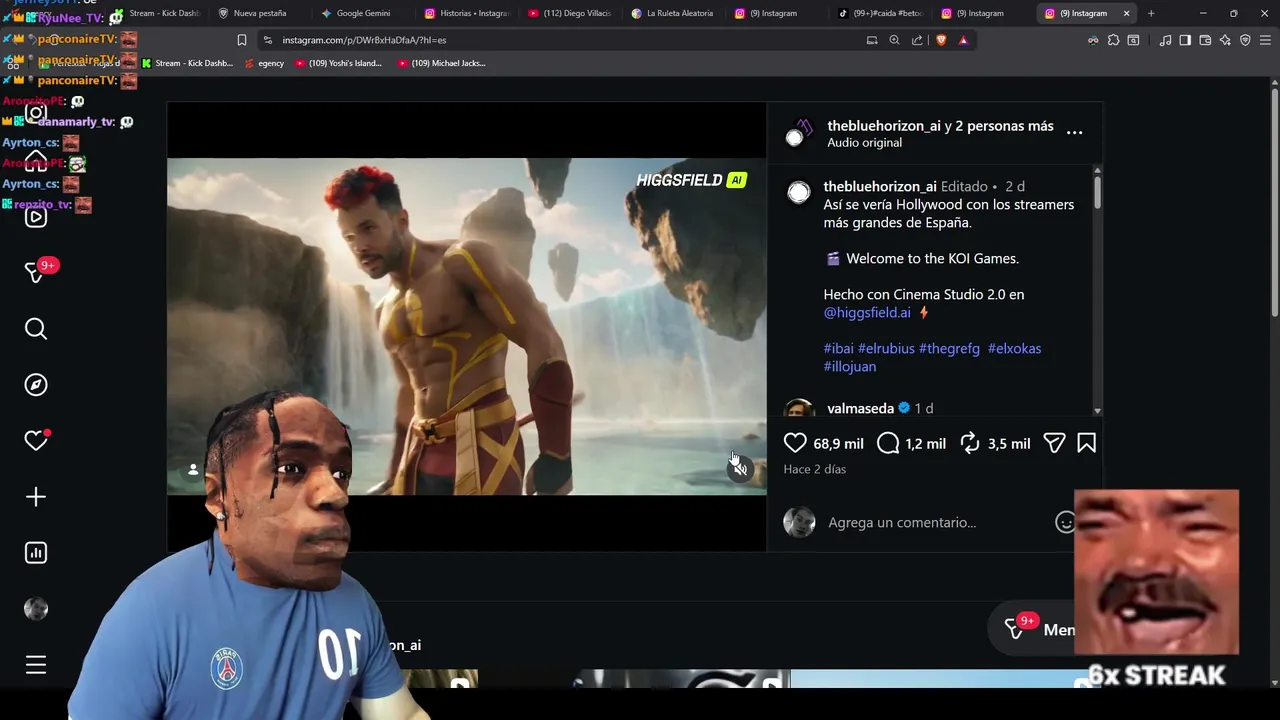
Task: Open thebluehorizon_ai profile in the post header
Action: 884,126
